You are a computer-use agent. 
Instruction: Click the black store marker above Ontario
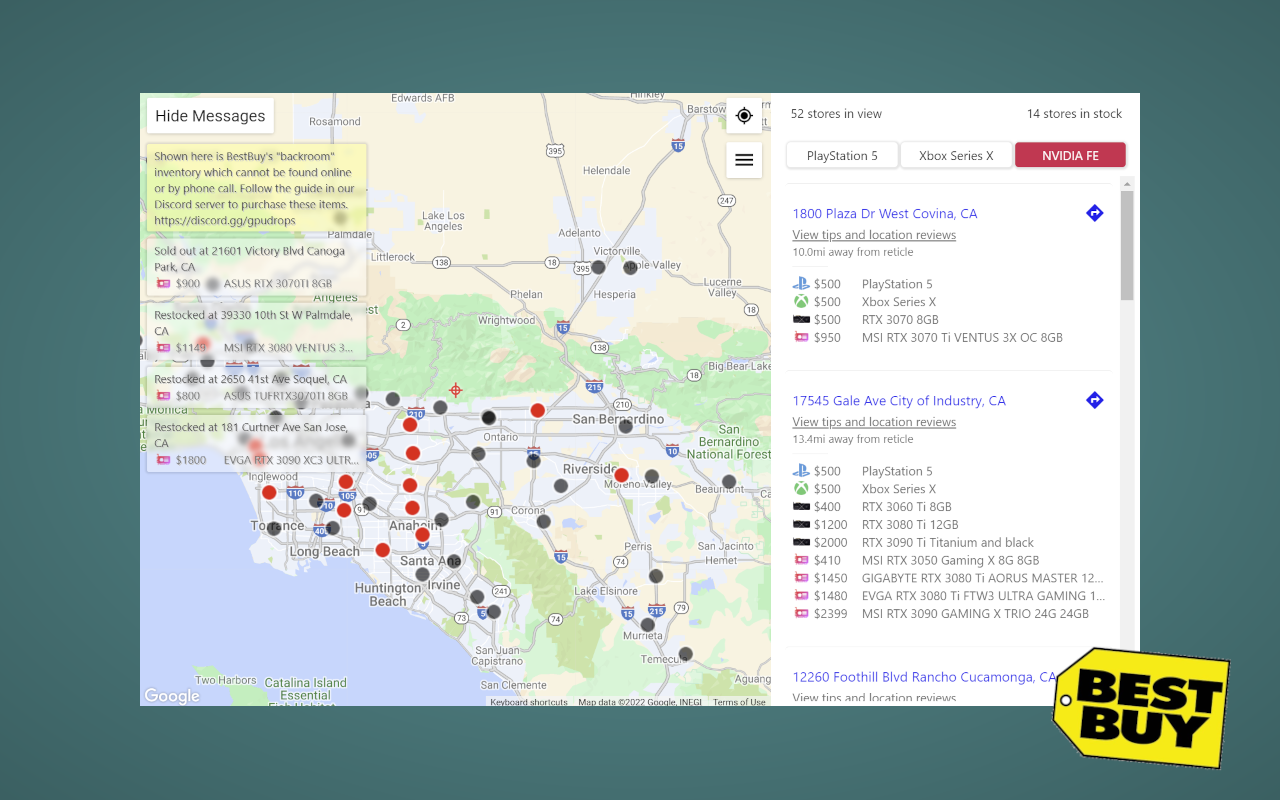[x=488, y=417]
